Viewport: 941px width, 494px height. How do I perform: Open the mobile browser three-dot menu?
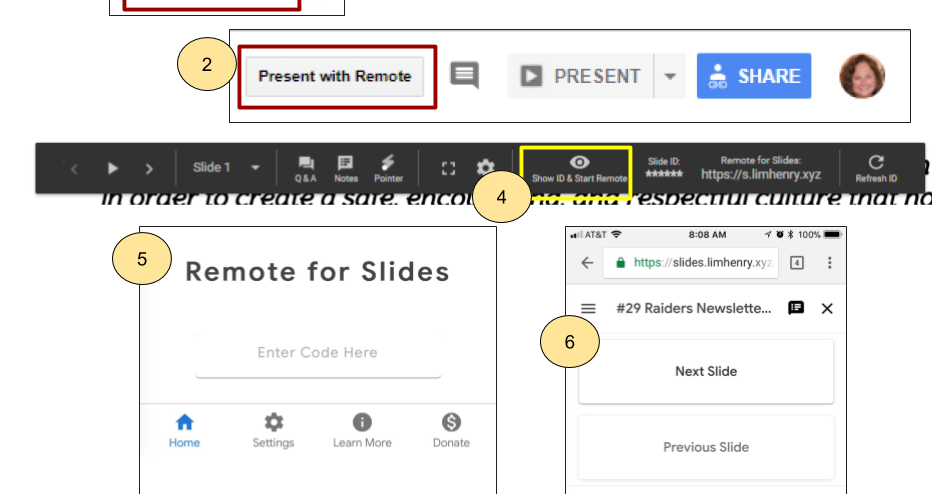829,262
